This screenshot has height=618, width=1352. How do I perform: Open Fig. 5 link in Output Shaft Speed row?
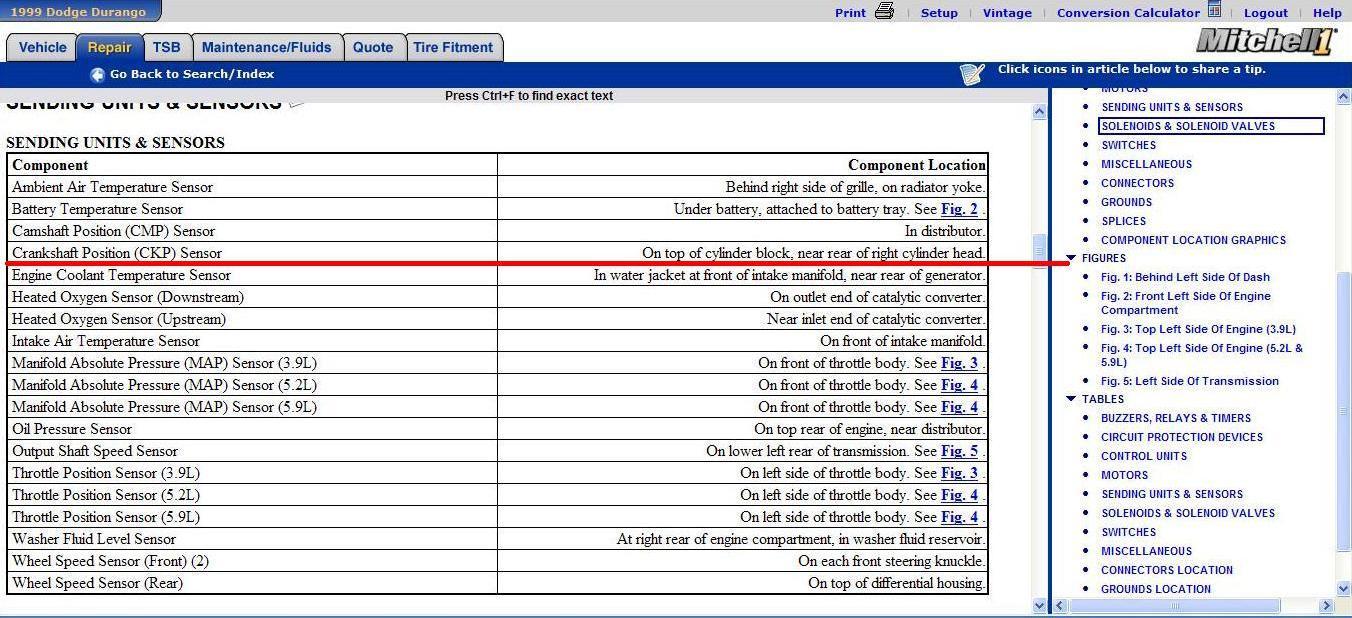959,451
